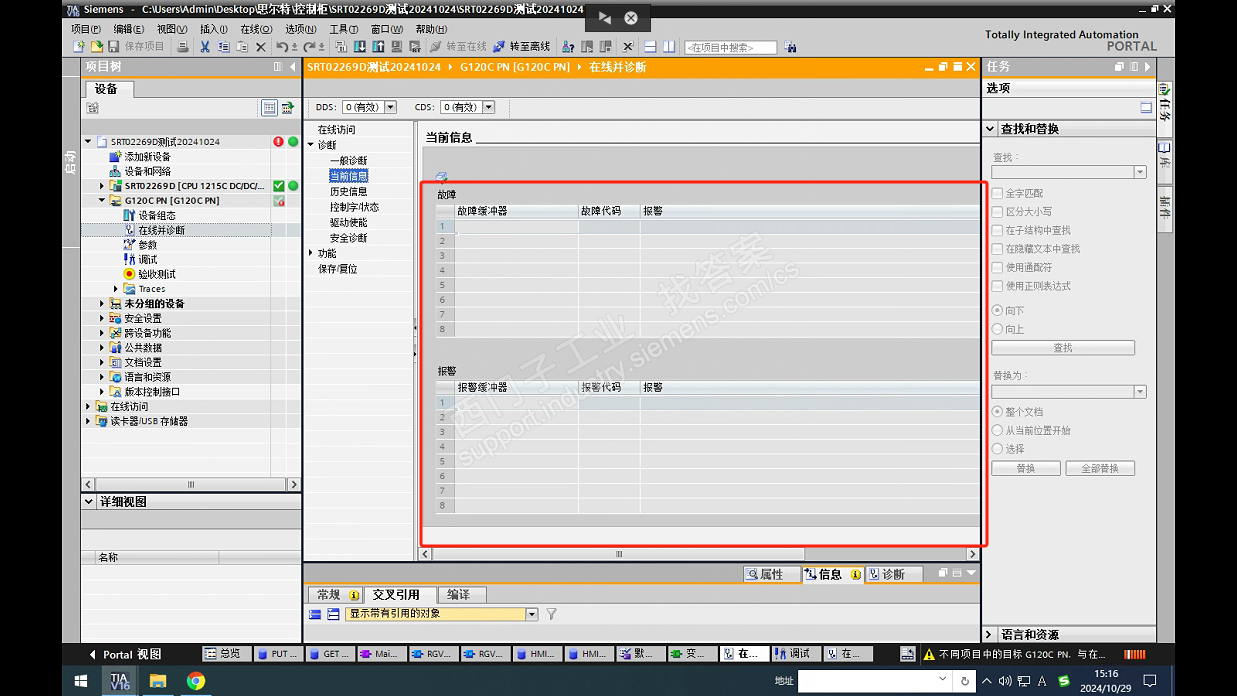Viewport: 1237px width, 696px height.
Task: Expand the 语言和资源 task section
Action: pyautogui.click(x=990, y=635)
